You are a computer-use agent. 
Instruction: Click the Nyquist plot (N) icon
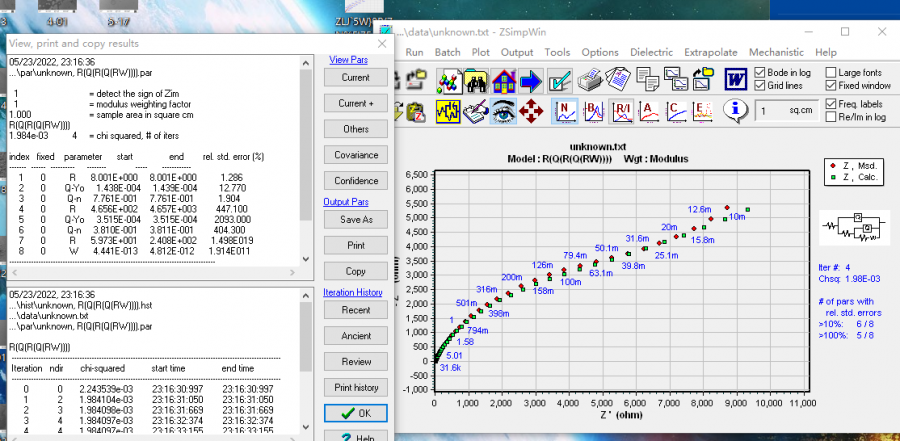(566, 110)
